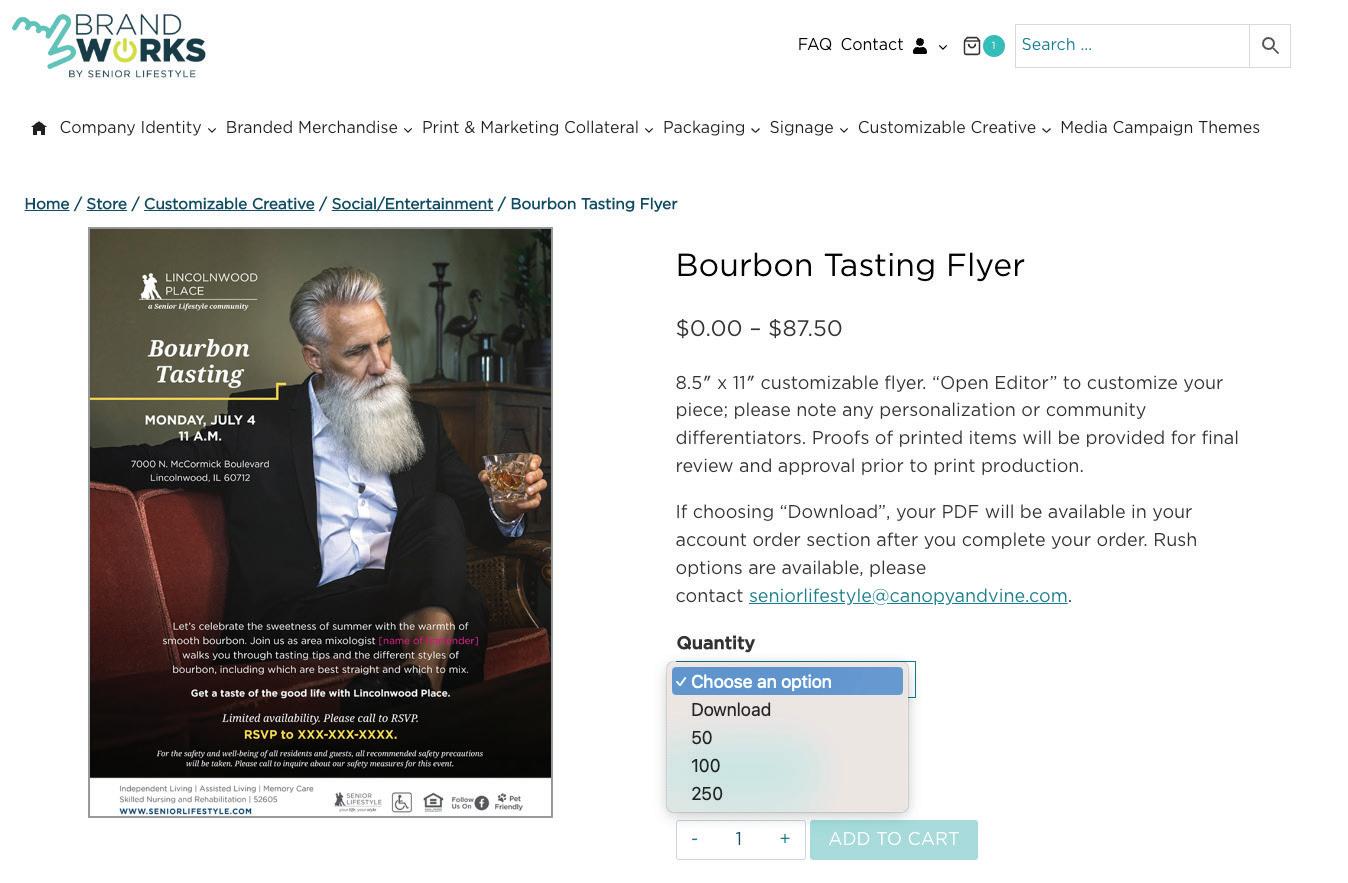The width and height of the screenshot is (1348, 883).
Task: Click Social/Entertainment breadcrumb link
Action: [412, 204]
